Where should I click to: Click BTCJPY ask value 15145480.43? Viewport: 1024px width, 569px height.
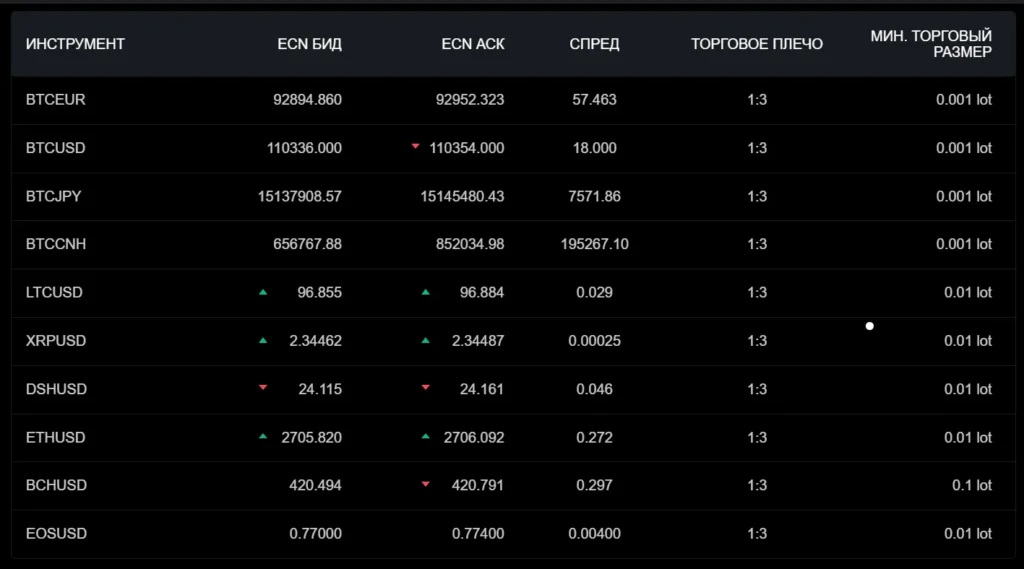point(462,197)
